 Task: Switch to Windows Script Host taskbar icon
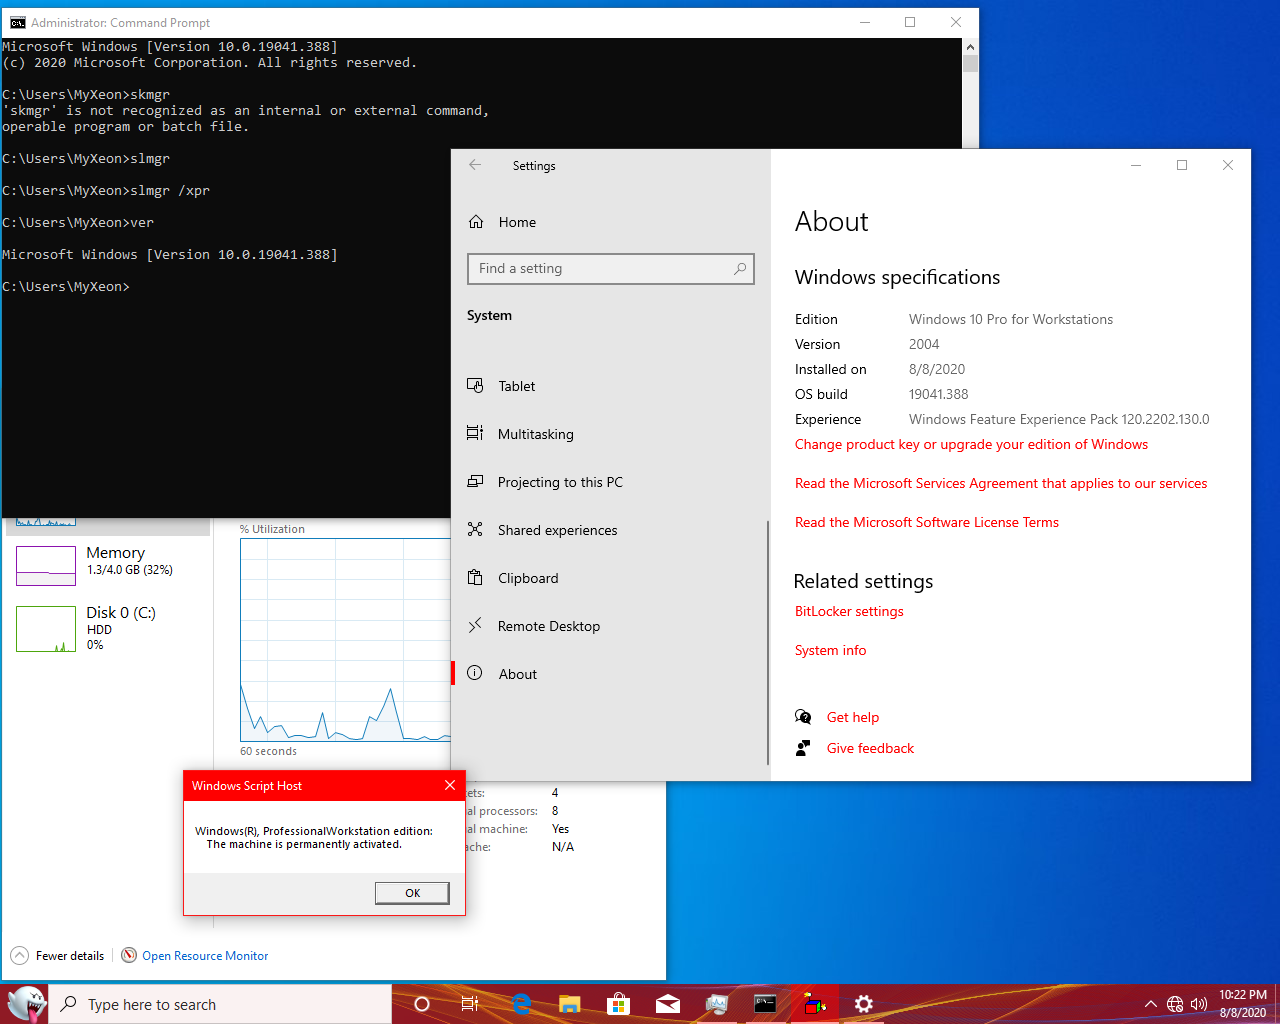815,1004
